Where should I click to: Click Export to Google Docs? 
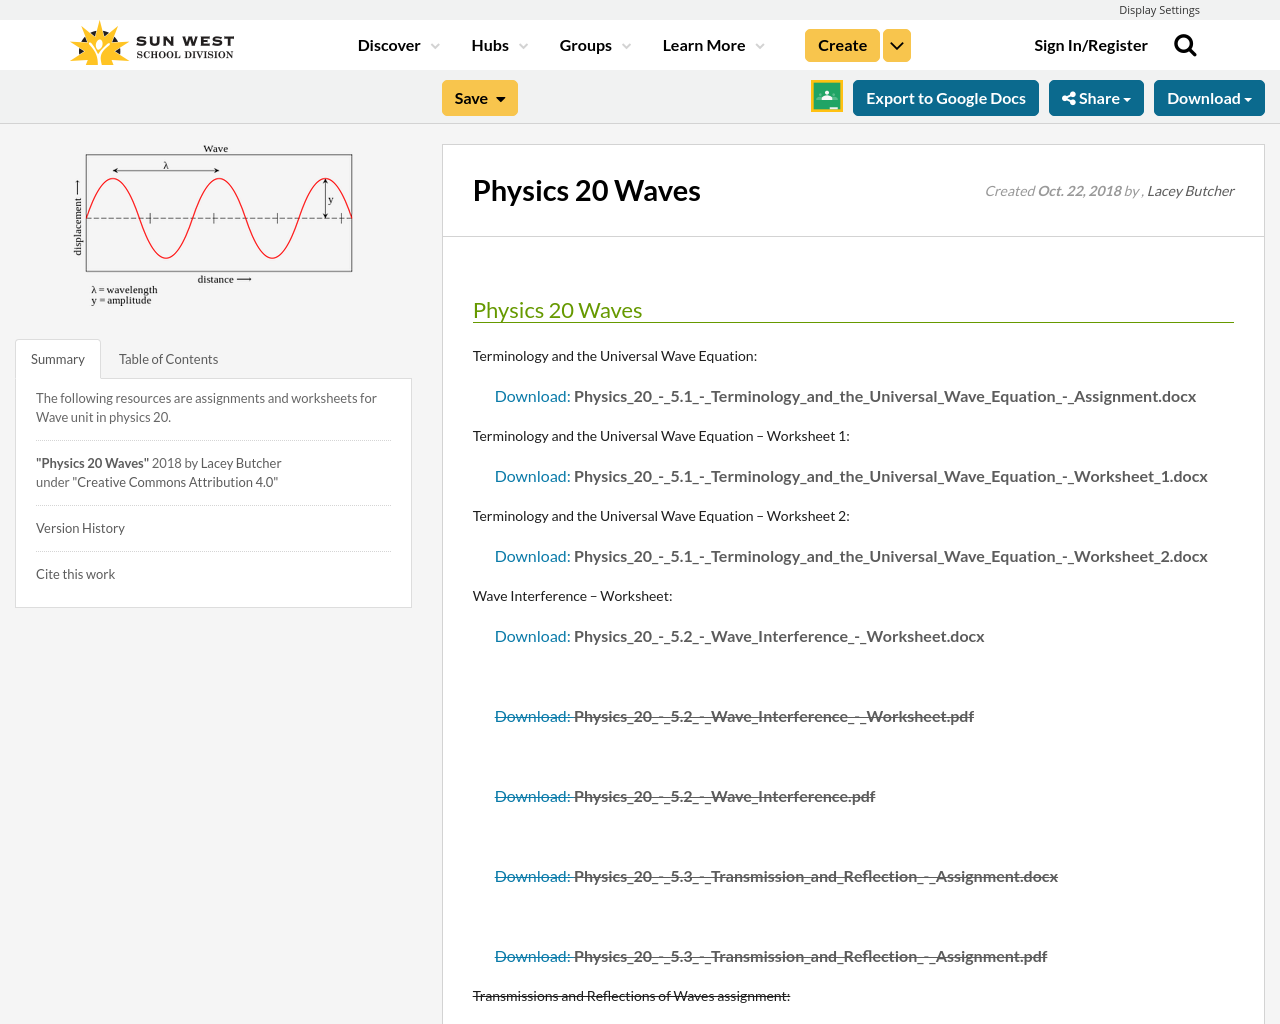[946, 97]
